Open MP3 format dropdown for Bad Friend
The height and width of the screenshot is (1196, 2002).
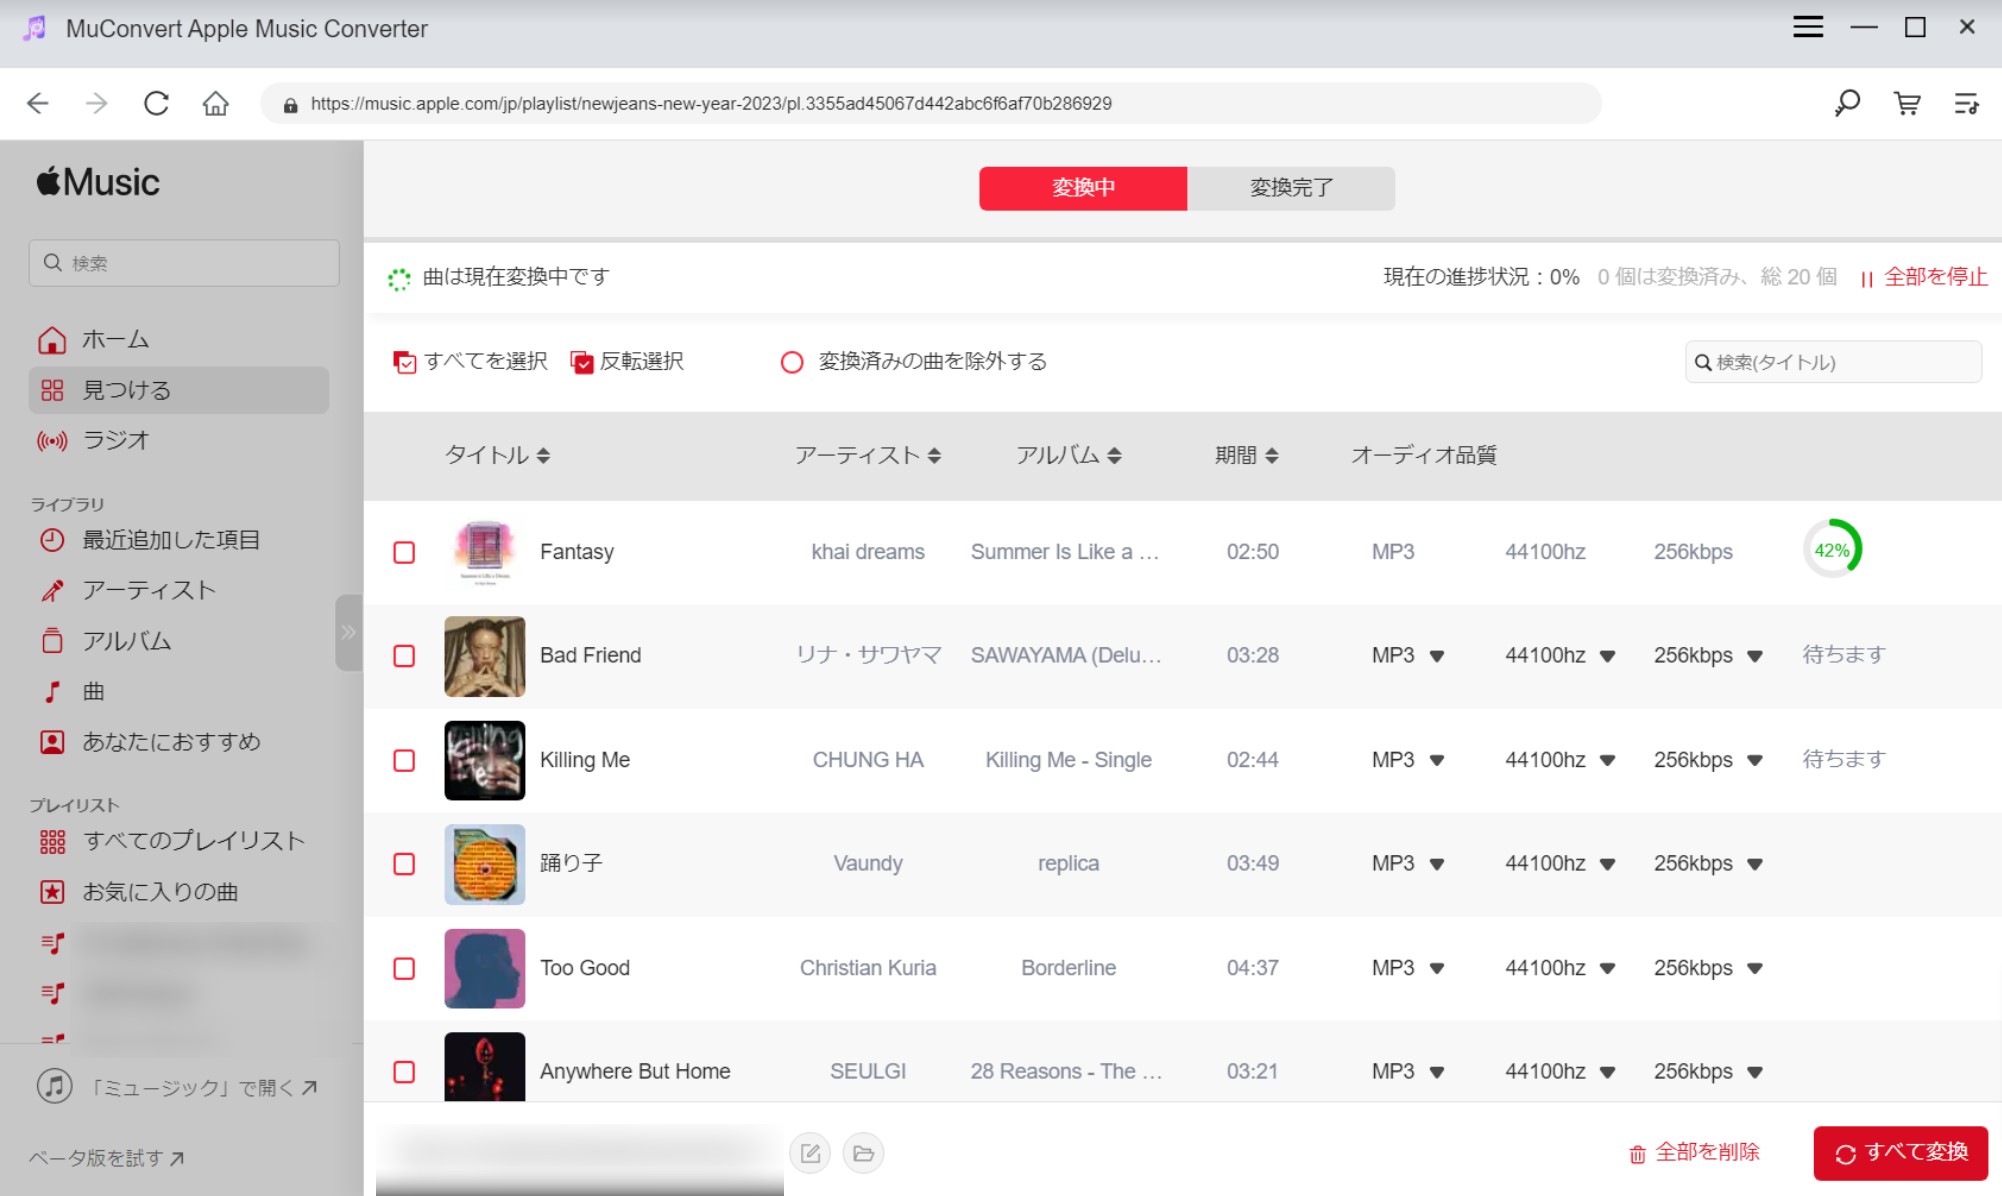click(1408, 656)
